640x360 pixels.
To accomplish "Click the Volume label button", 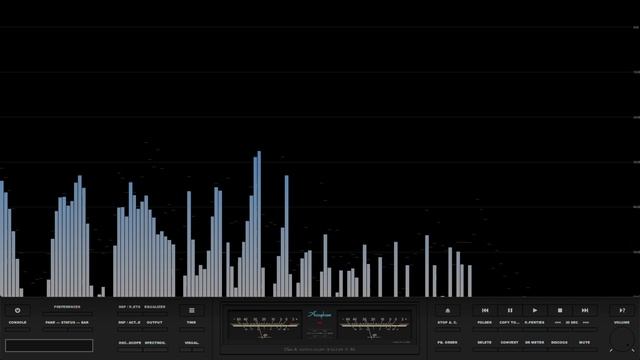I will tap(622, 322).
